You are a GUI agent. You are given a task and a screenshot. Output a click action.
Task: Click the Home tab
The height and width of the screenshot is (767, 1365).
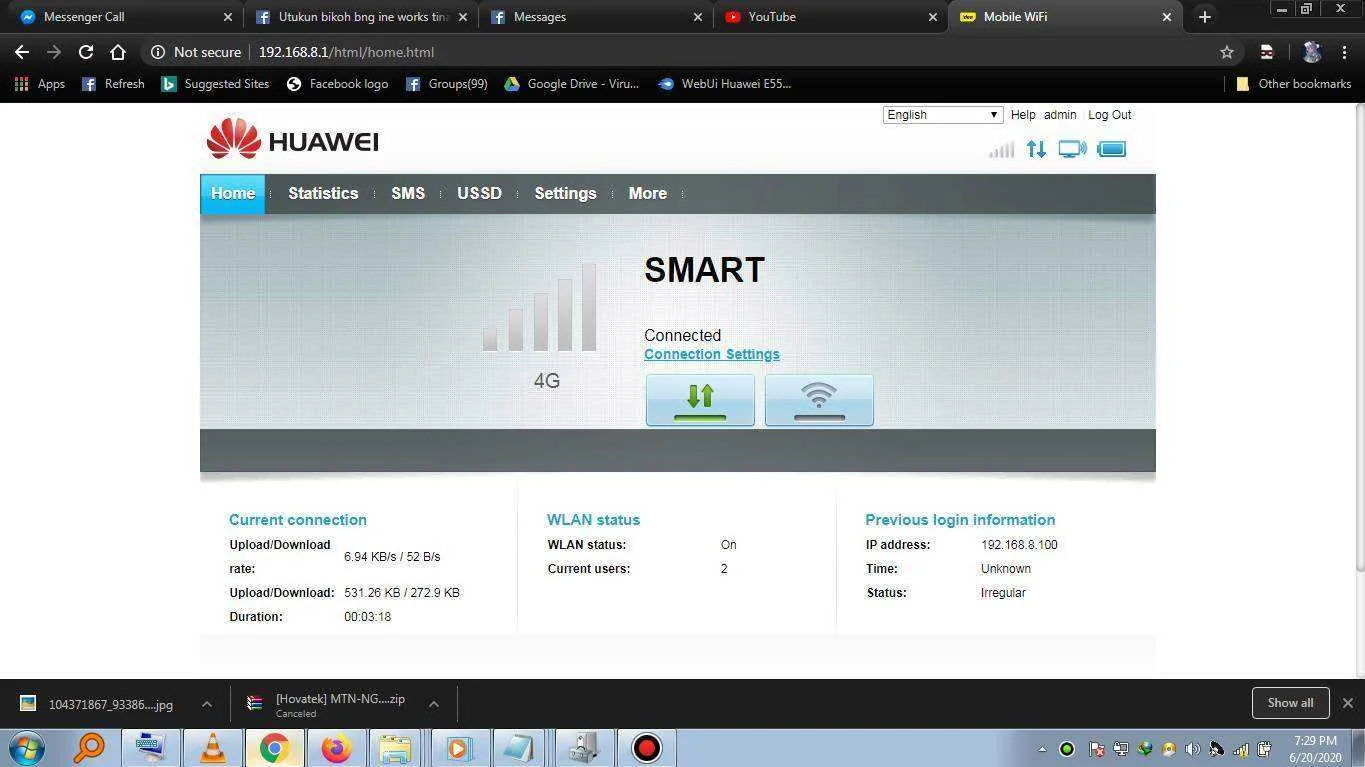coord(233,194)
